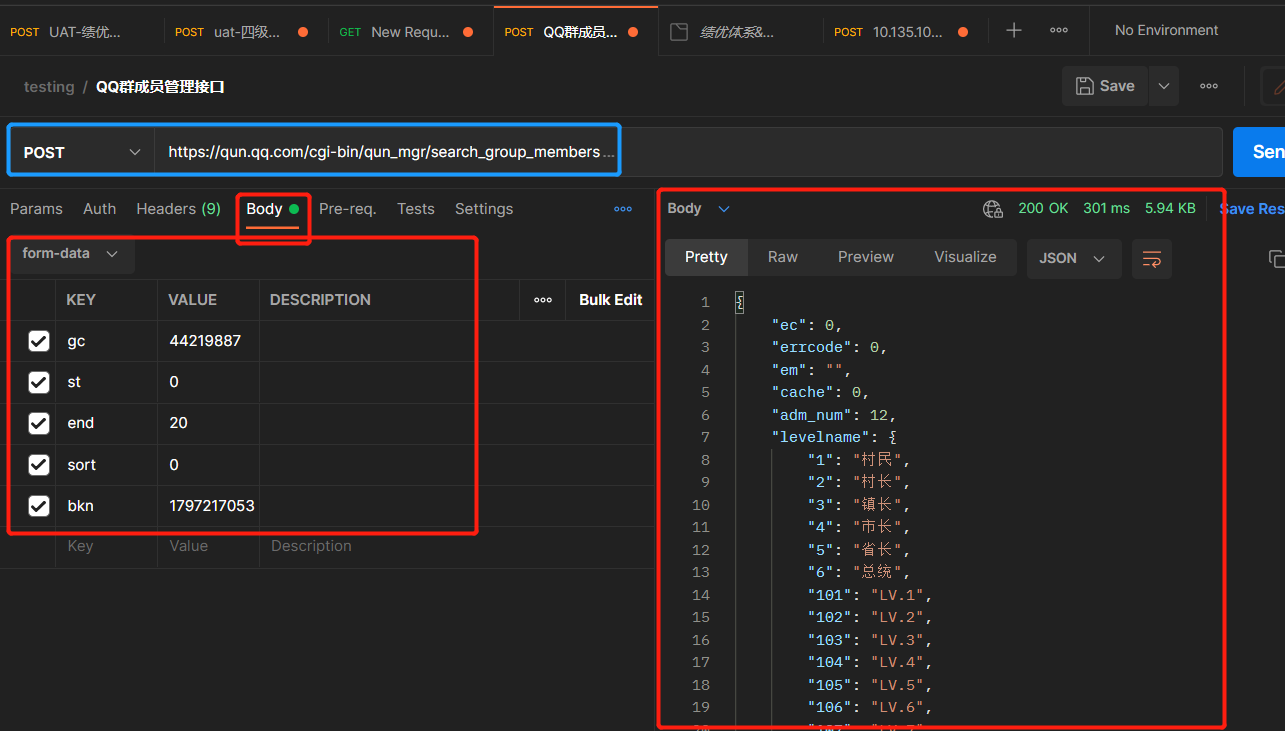Open the Headers (9) tab
Viewport: 1285px width, 731px height.
pyautogui.click(x=178, y=209)
